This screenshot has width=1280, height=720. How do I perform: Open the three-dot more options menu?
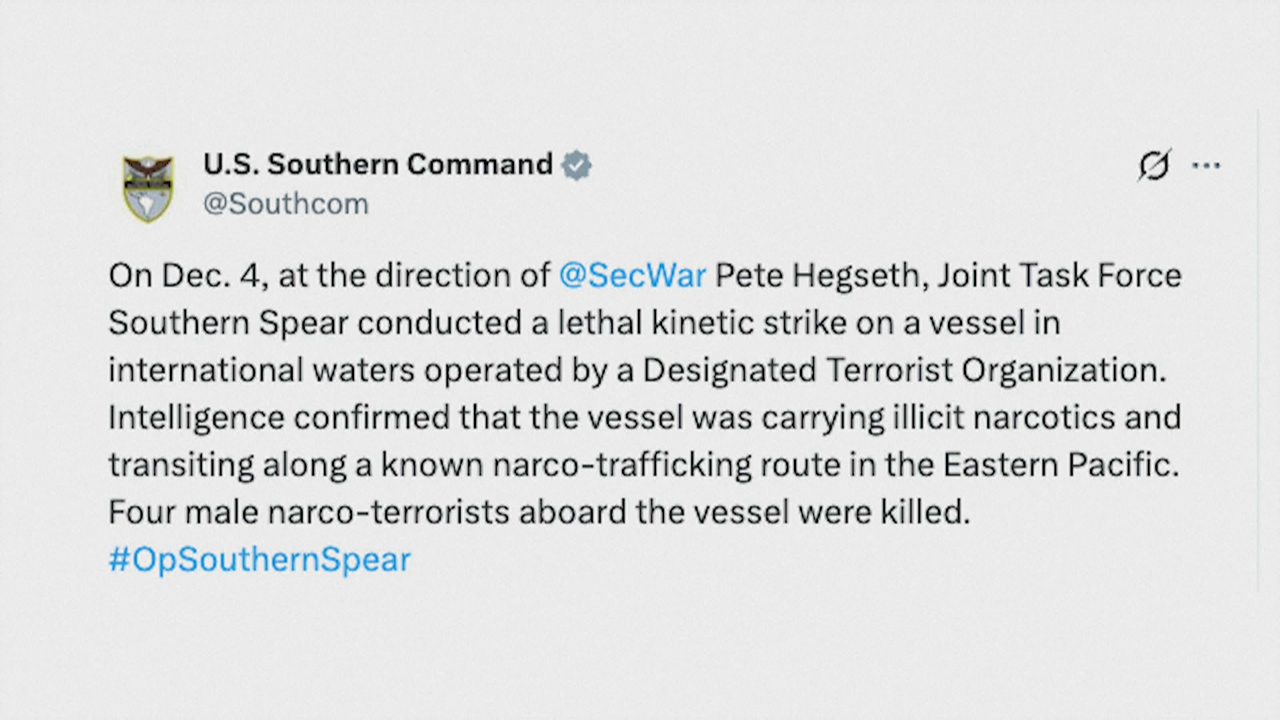[x=1206, y=166]
